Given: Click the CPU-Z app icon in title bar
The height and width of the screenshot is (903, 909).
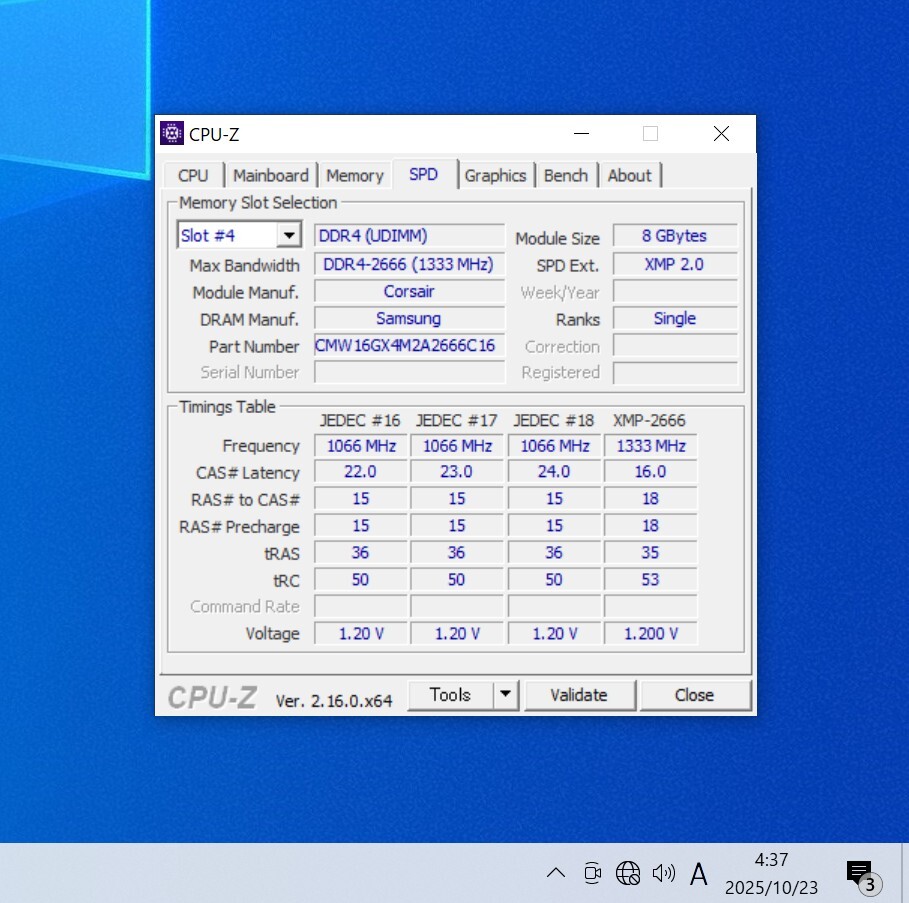Looking at the screenshot, I should 172,134.
